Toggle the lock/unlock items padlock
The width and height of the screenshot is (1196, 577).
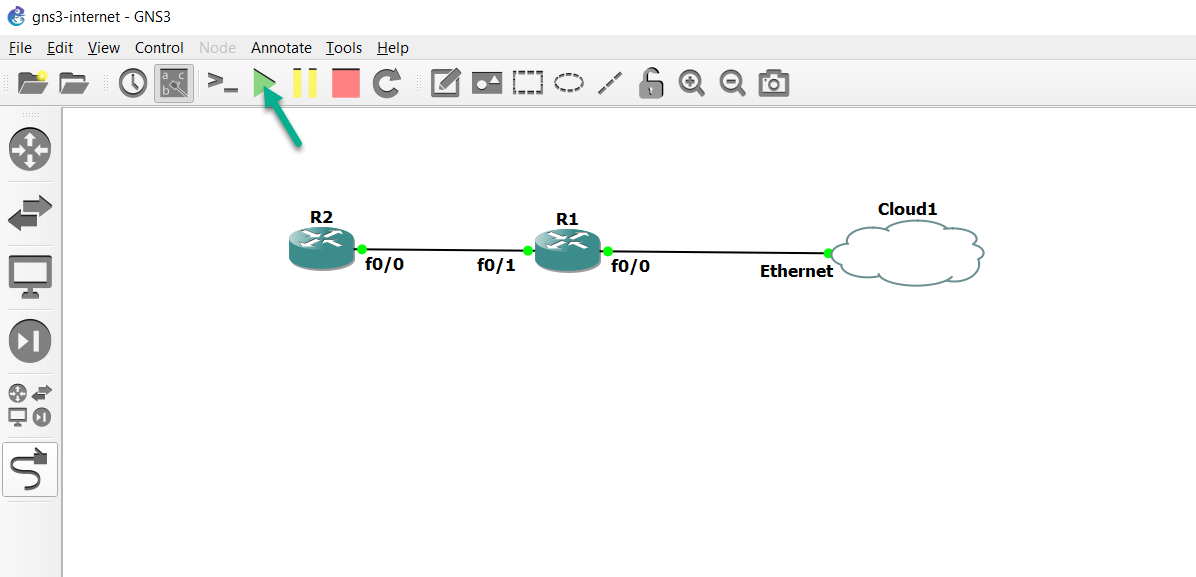click(x=651, y=82)
